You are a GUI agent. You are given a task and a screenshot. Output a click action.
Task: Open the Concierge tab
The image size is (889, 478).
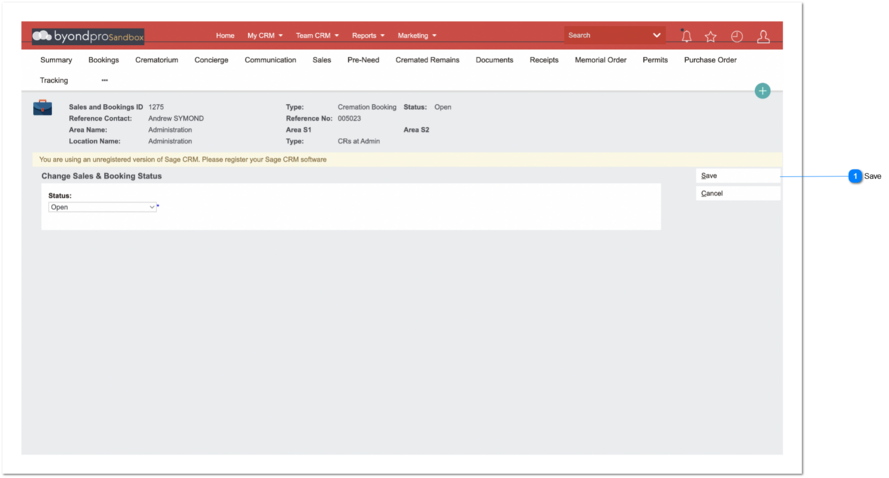[x=211, y=60]
